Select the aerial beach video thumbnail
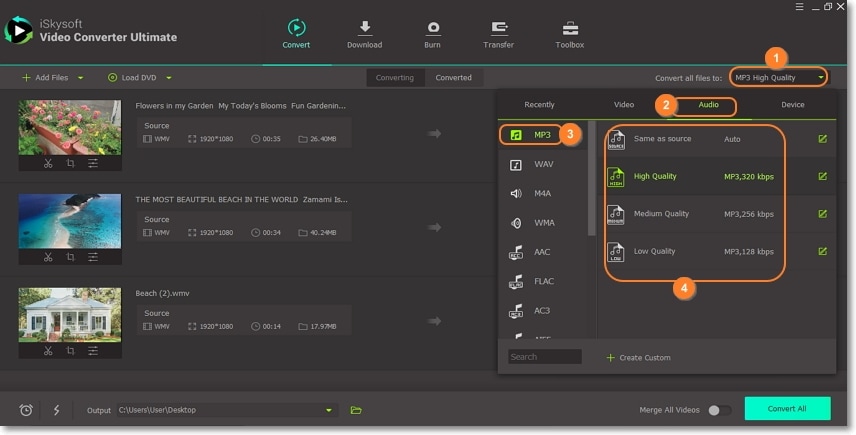The image size is (856, 435). click(70, 221)
